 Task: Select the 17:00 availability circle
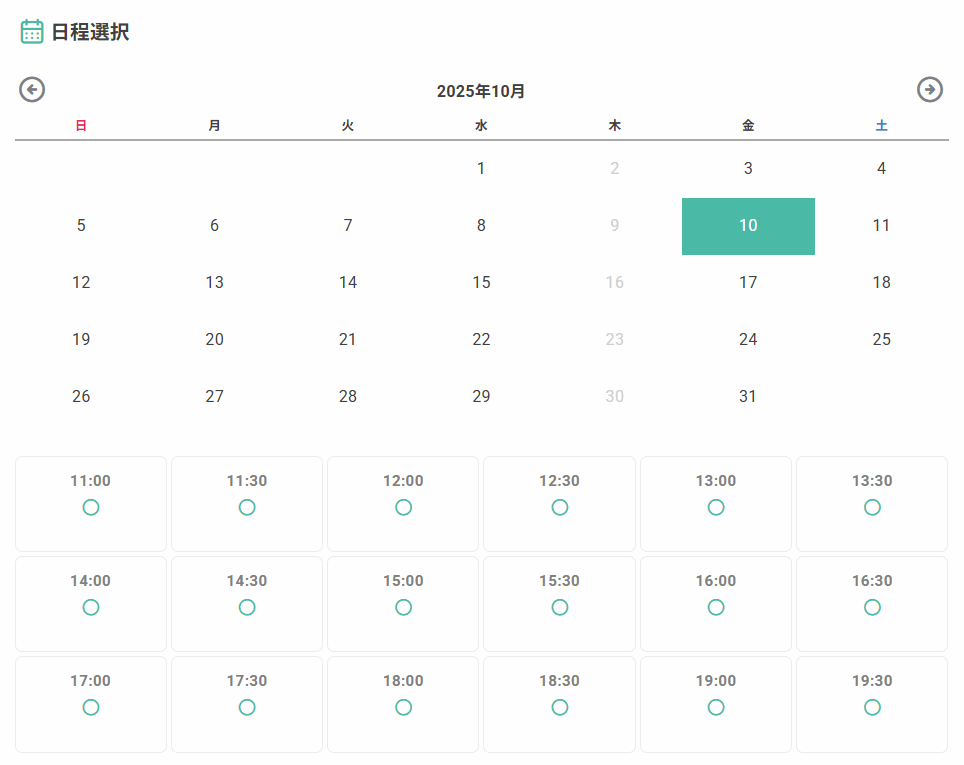click(x=91, y=707)
